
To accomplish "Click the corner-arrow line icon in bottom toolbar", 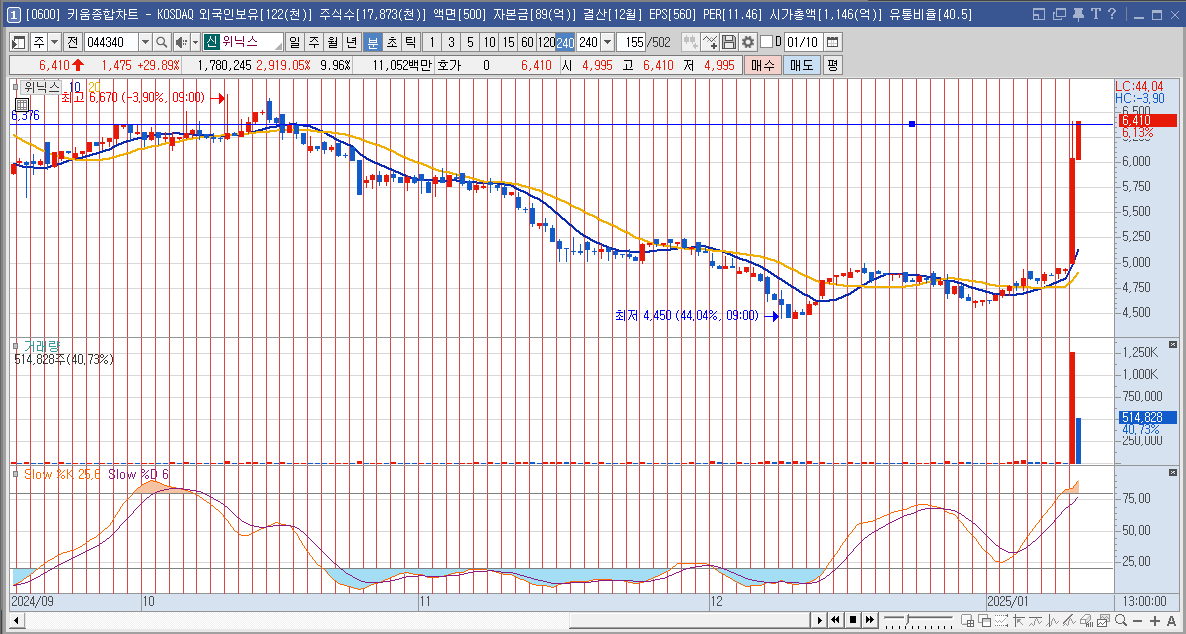I will 1018,620.
